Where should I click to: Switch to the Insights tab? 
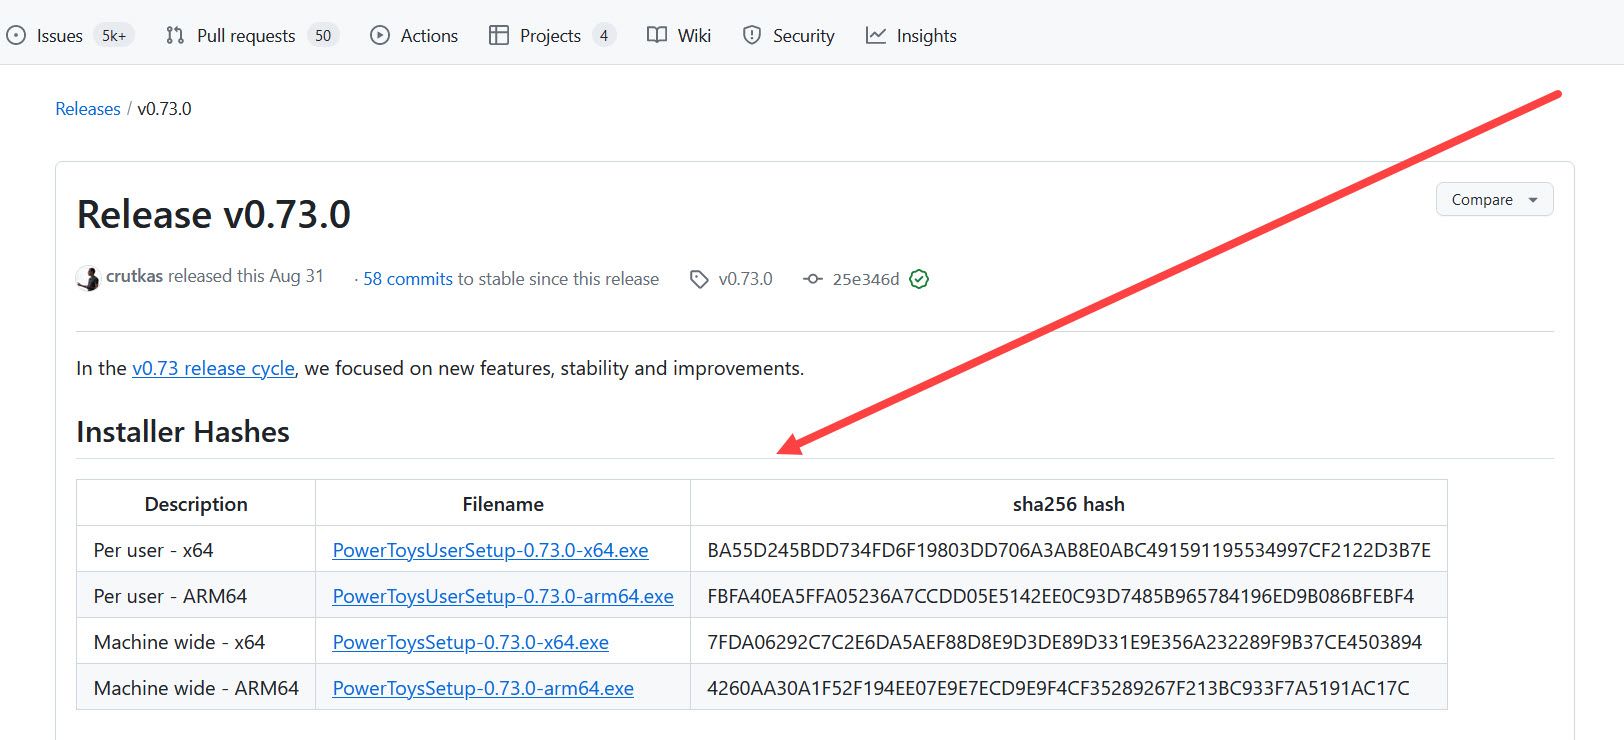(926, 36)
